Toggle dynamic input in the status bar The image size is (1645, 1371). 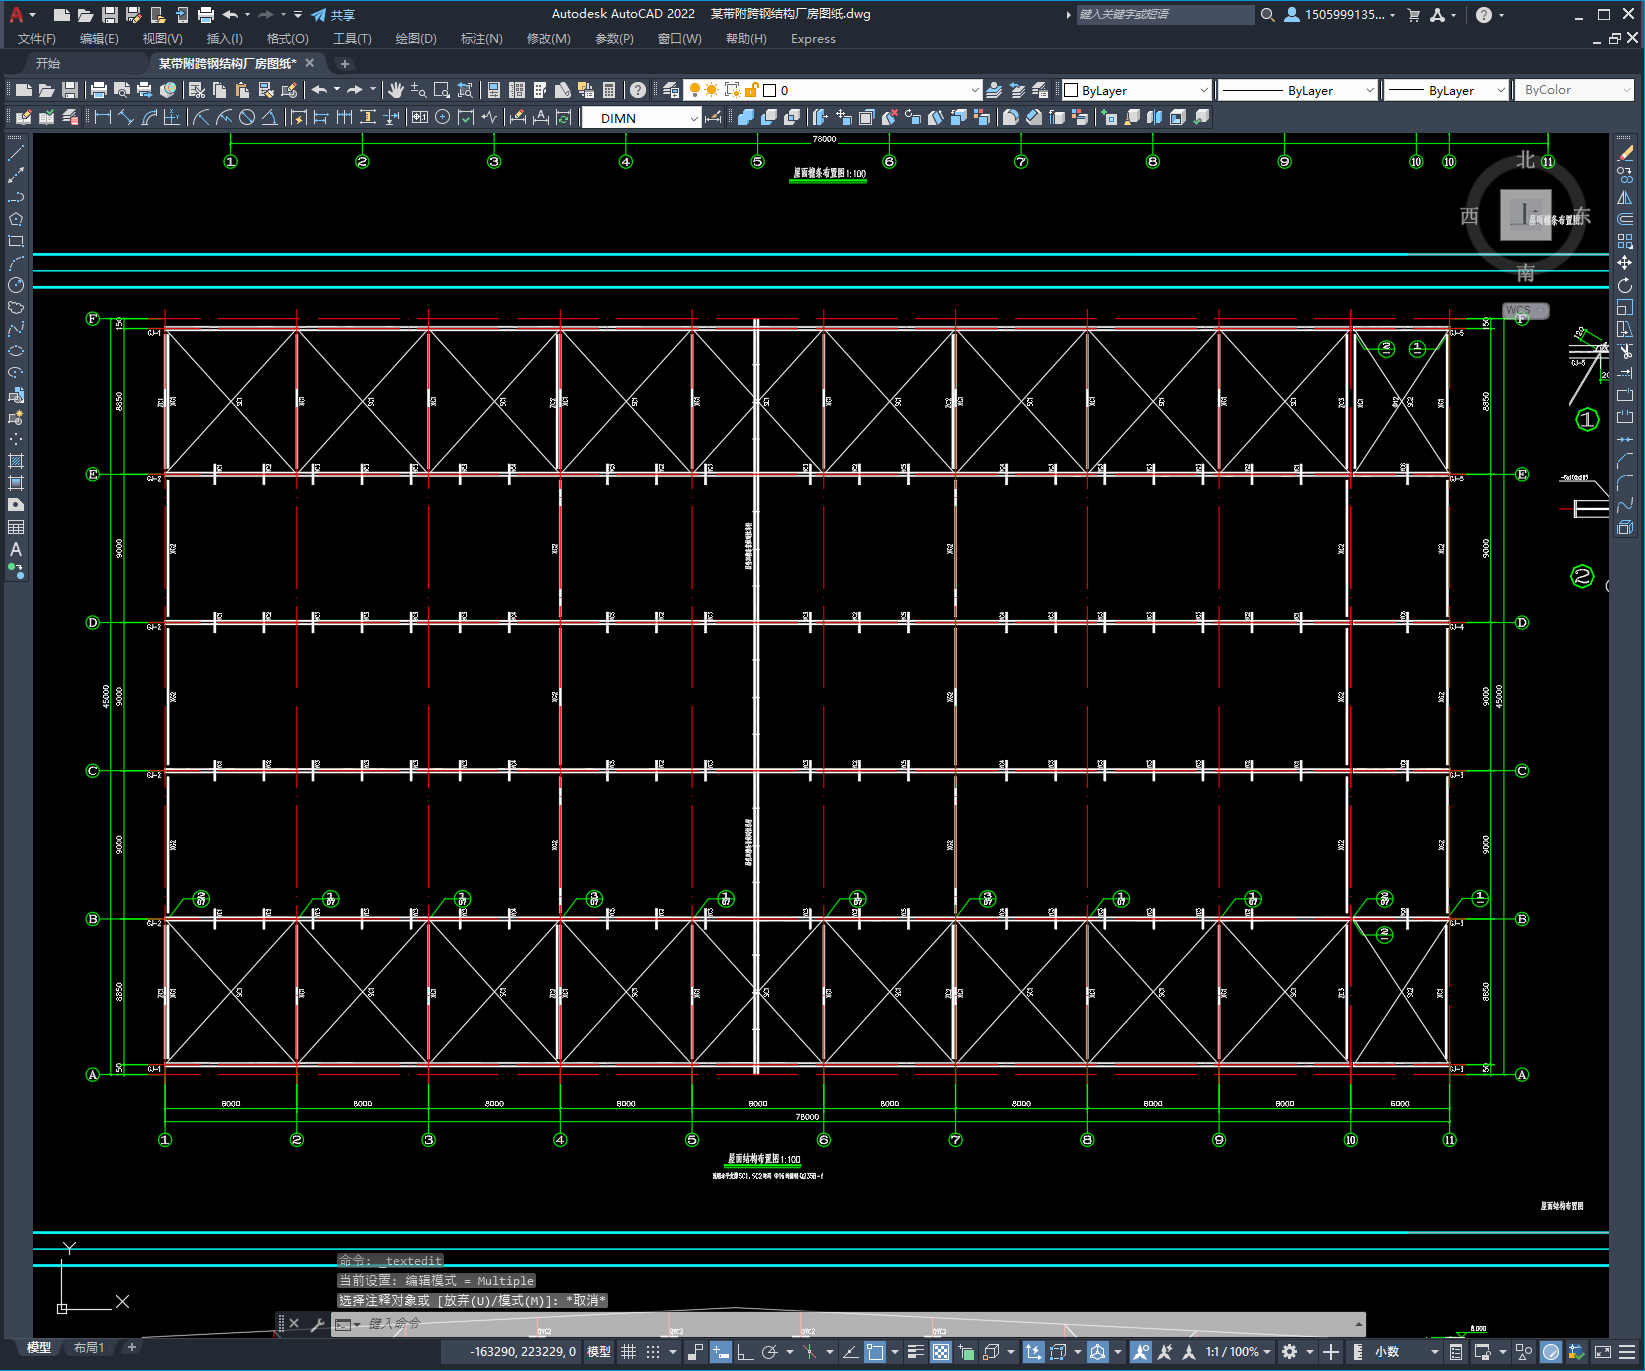[720, 1352]
